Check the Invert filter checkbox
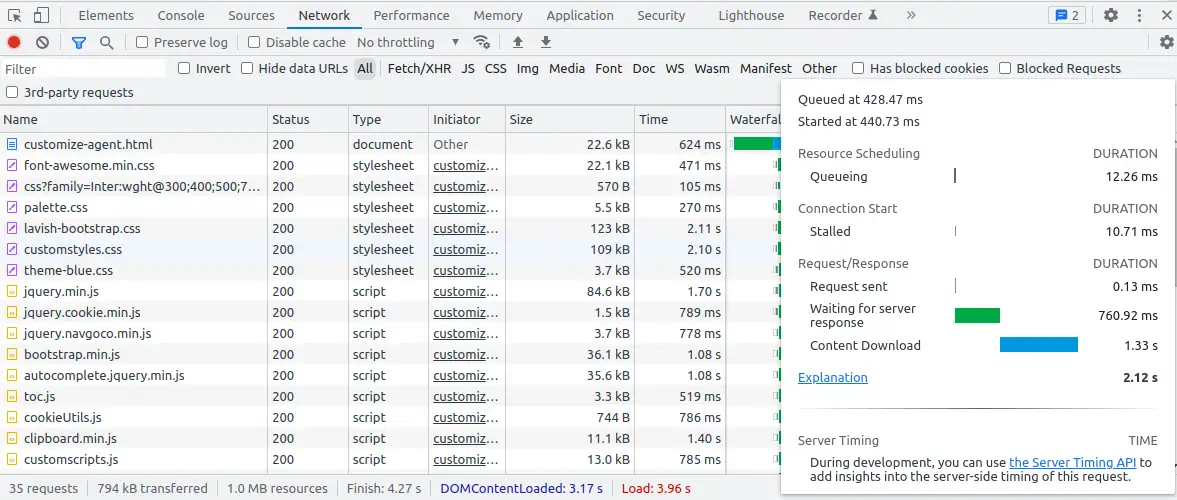This screenshot has height=500, width=1177. pyautogui.click(x=184, y=68)
